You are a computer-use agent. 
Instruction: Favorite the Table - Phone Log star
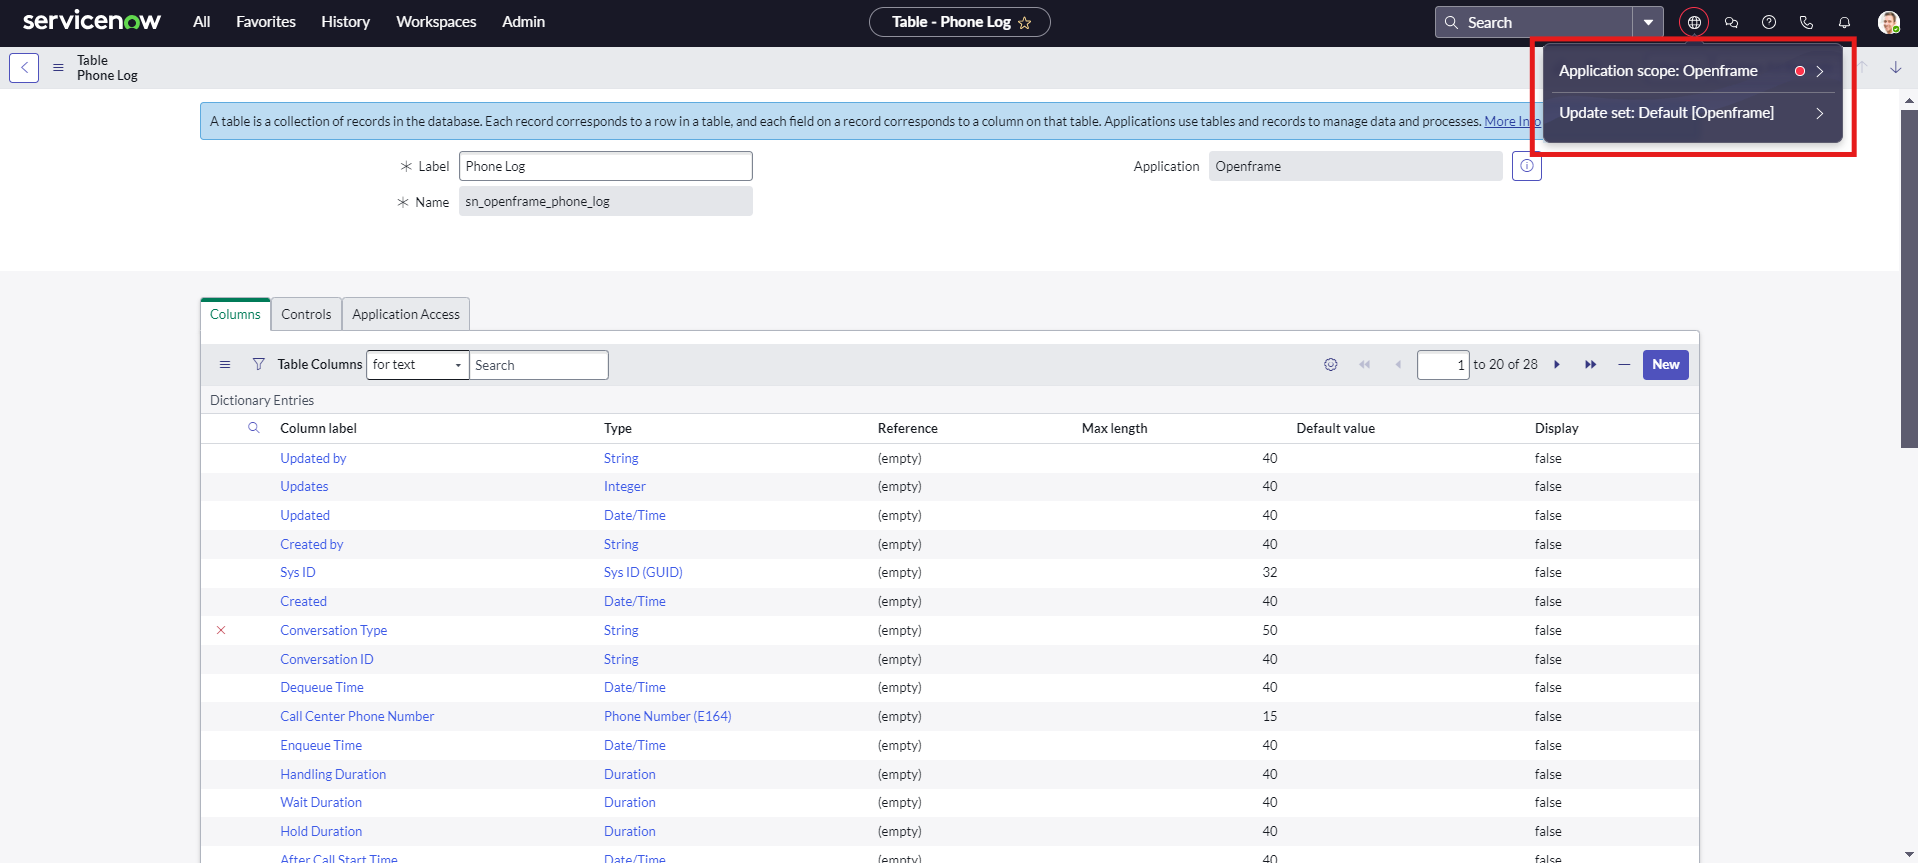(x=1025, y=23)
